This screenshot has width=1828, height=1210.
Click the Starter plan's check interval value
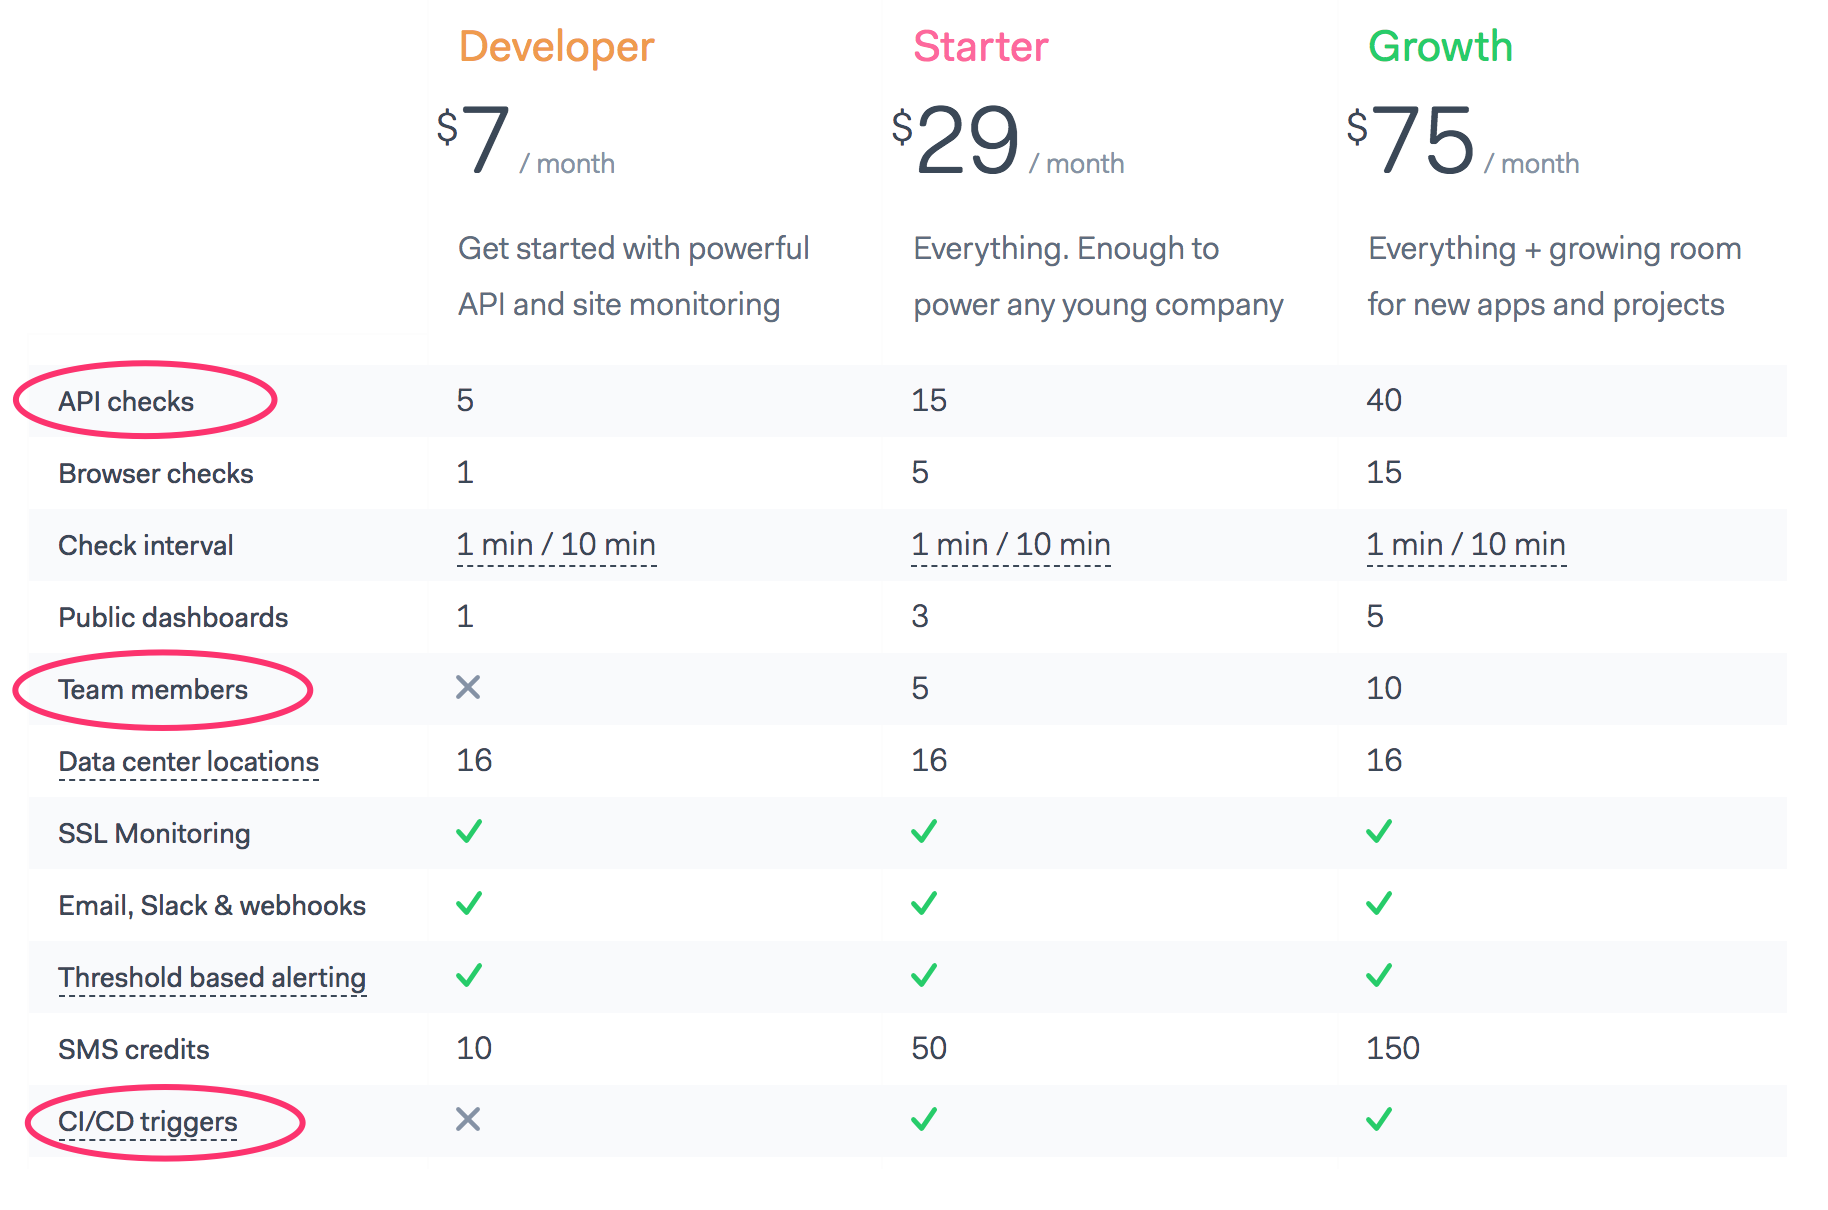click(x=1011, y=545)
